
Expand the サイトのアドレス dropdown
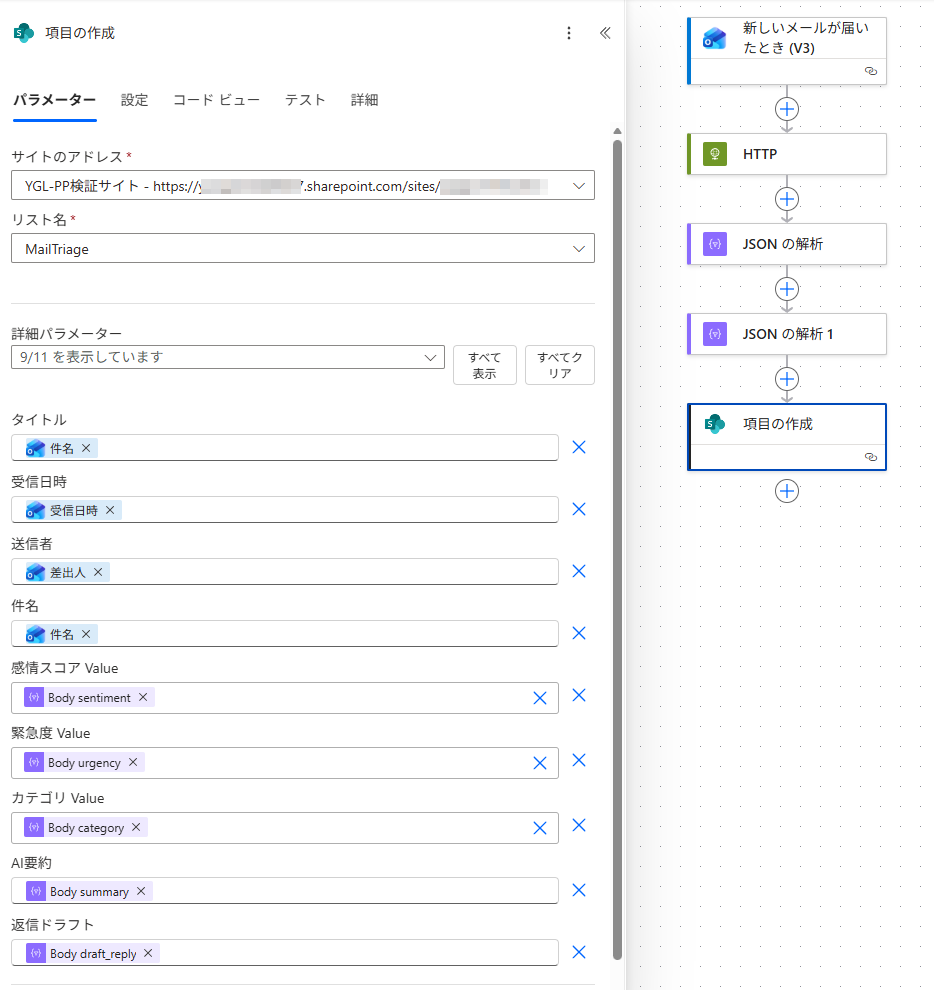pos(578,186)
